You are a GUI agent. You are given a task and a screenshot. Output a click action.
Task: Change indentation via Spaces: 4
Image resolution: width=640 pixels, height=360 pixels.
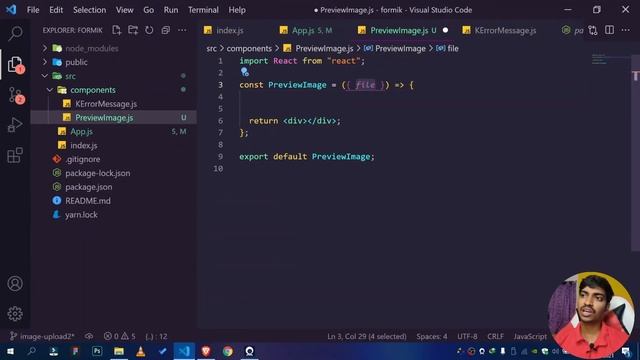click(x=432, y=336)
